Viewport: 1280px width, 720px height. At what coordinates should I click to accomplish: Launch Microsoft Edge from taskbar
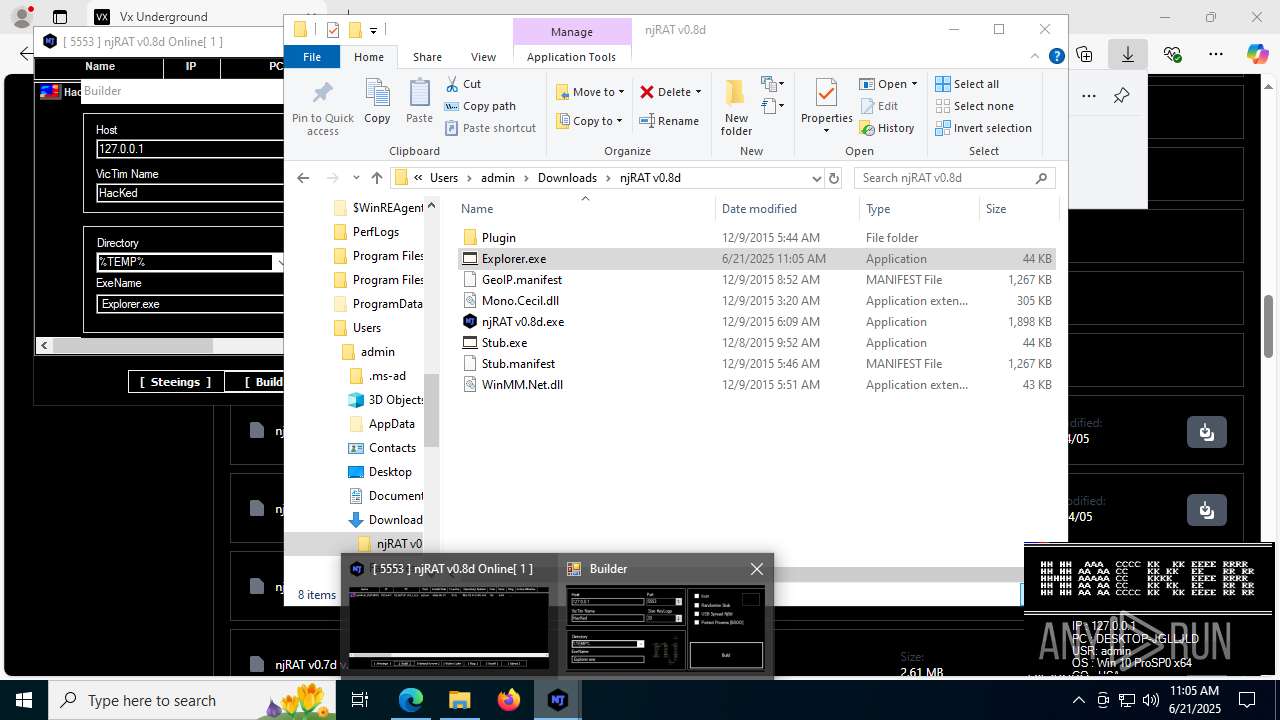tap(411, 700)
